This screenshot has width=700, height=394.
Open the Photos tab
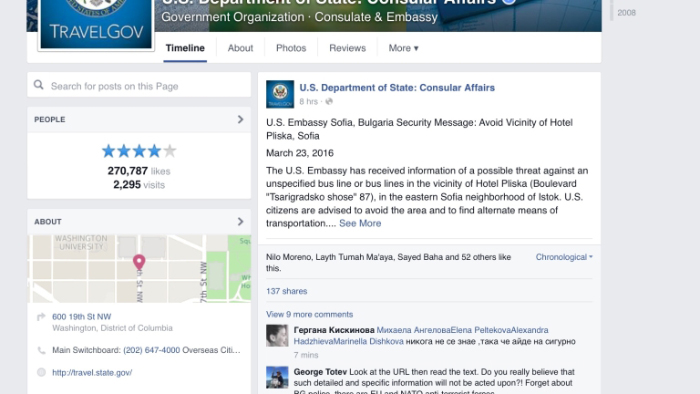click(291, 48)
